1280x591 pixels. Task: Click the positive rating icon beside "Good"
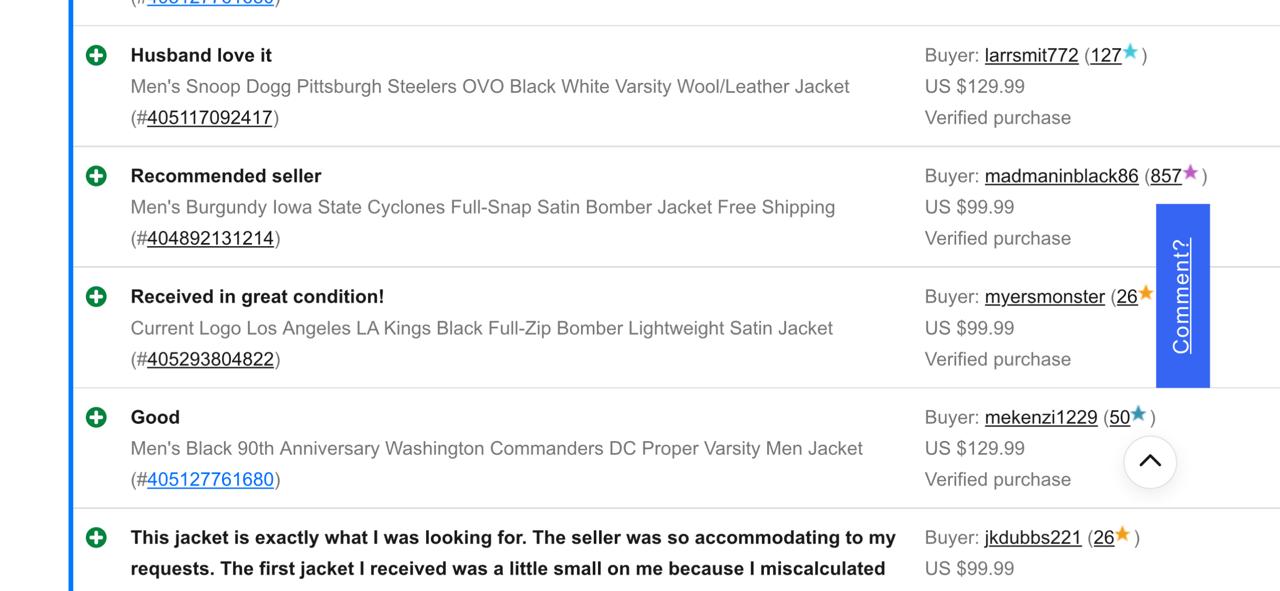[96, 417]
